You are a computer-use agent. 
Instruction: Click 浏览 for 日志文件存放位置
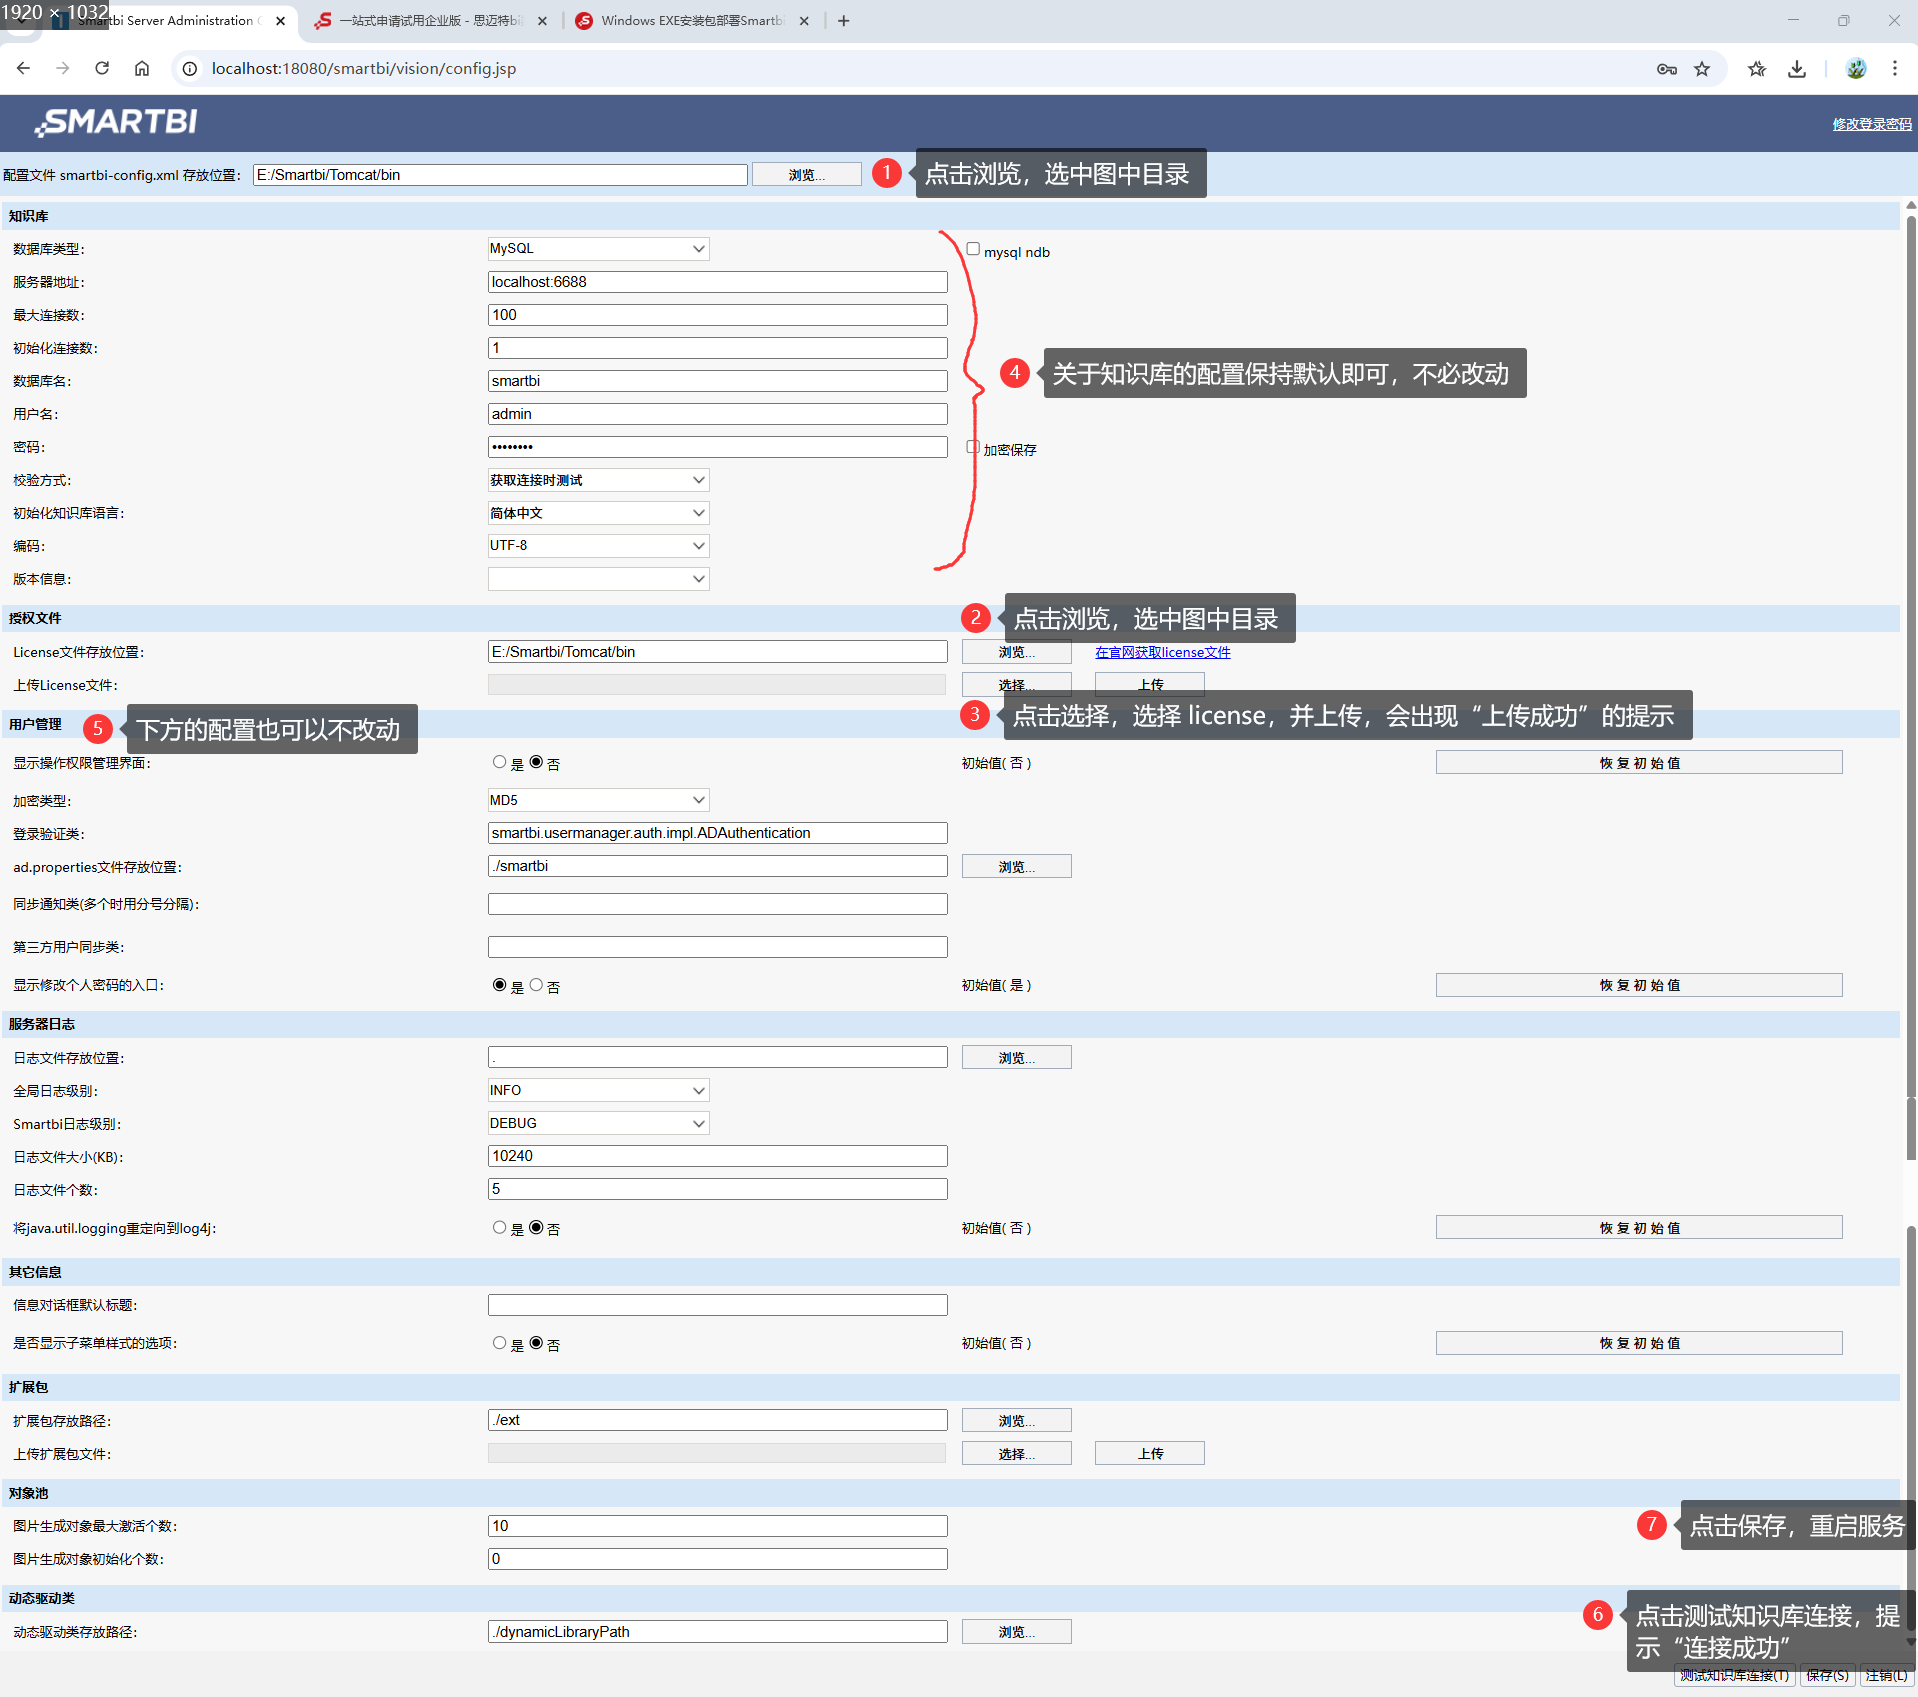point(1016,1058)
